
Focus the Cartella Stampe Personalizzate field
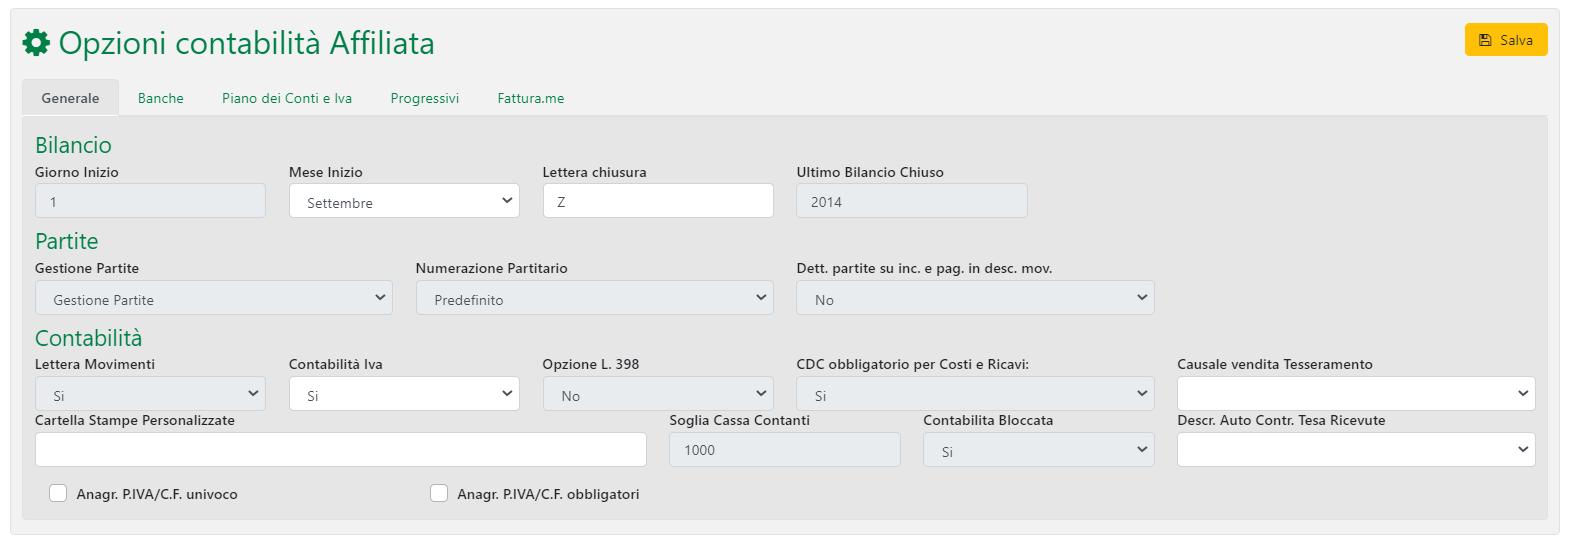click(x=340, y=450)
